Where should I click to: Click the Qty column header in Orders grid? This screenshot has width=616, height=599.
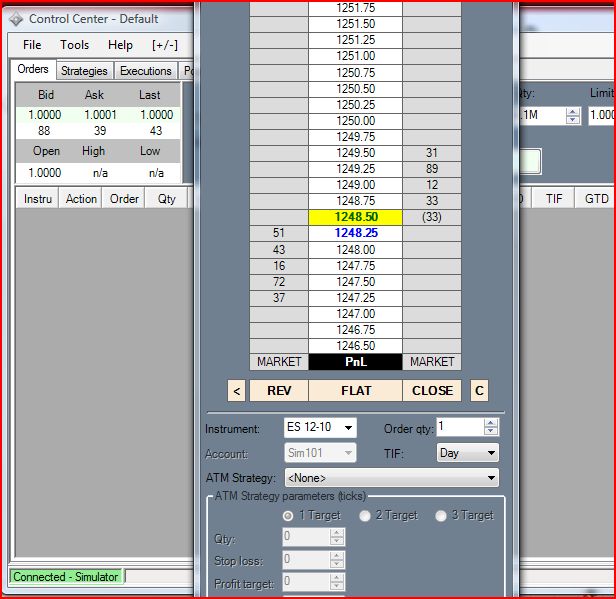(167, 199)
